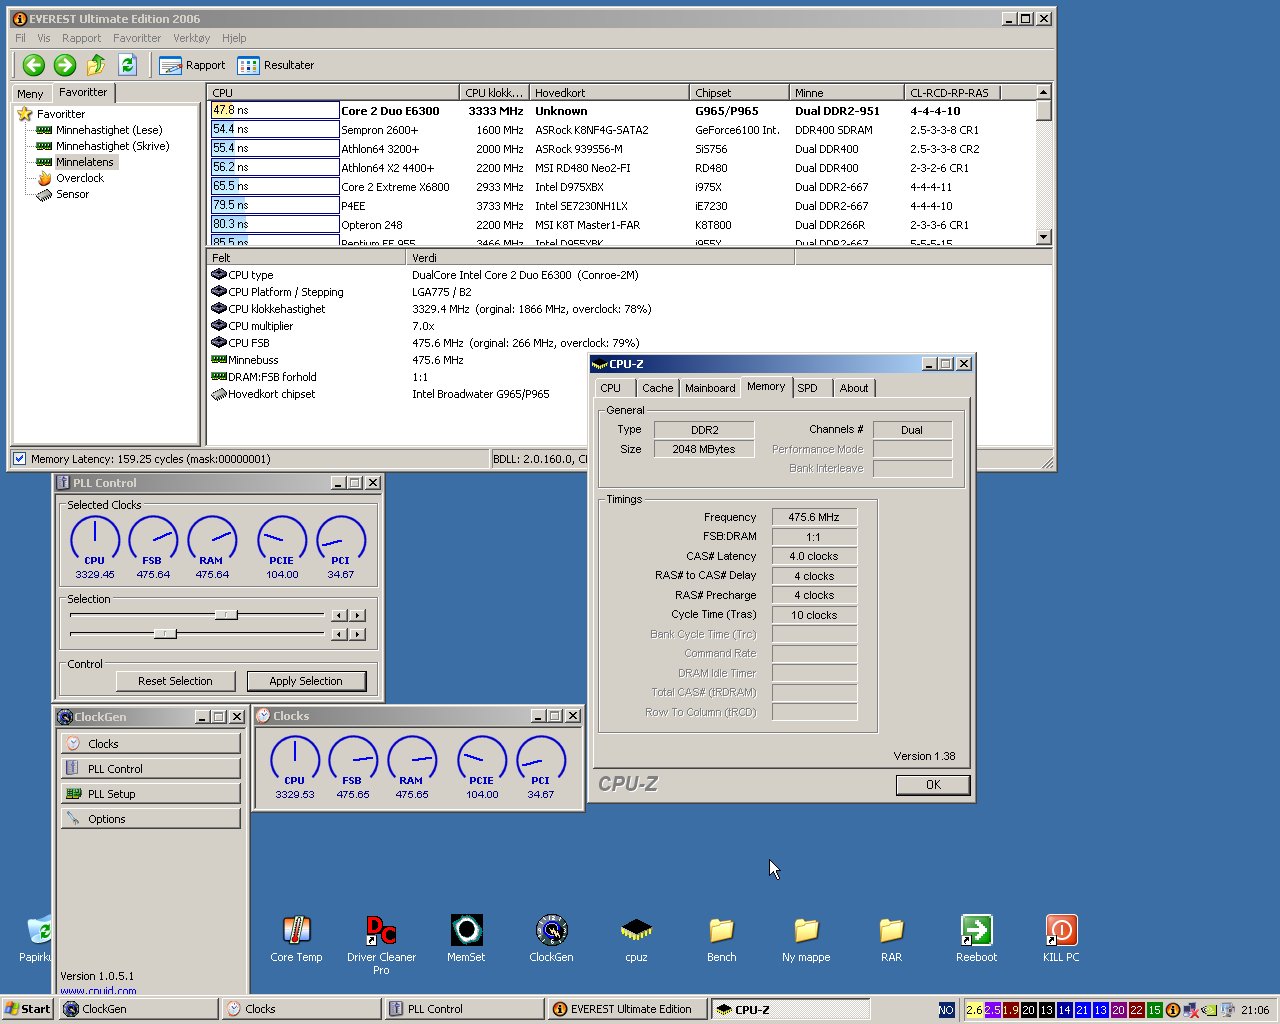Click the PLL Setup button in ClockGen
Image resolution: width=1280 pixels, height=1024 pixels.
(151, 794)
